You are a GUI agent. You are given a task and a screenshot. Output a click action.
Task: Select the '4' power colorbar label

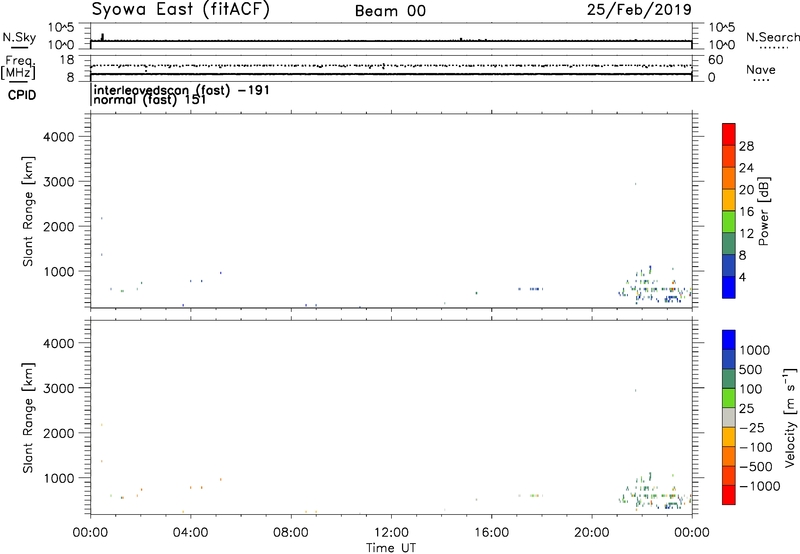742,277
